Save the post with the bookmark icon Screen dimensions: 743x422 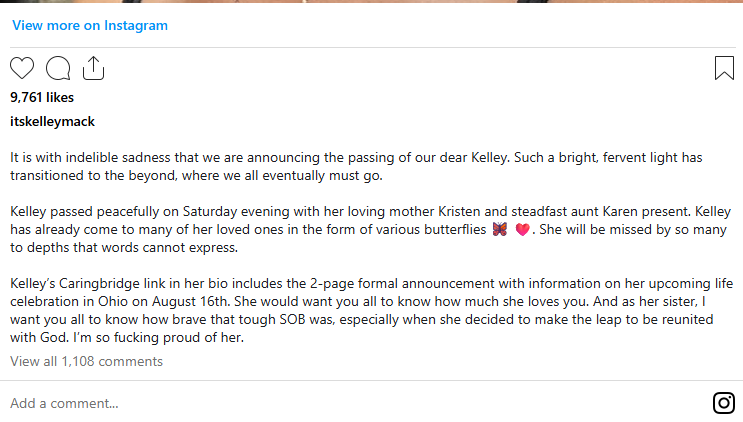(724, 68)
